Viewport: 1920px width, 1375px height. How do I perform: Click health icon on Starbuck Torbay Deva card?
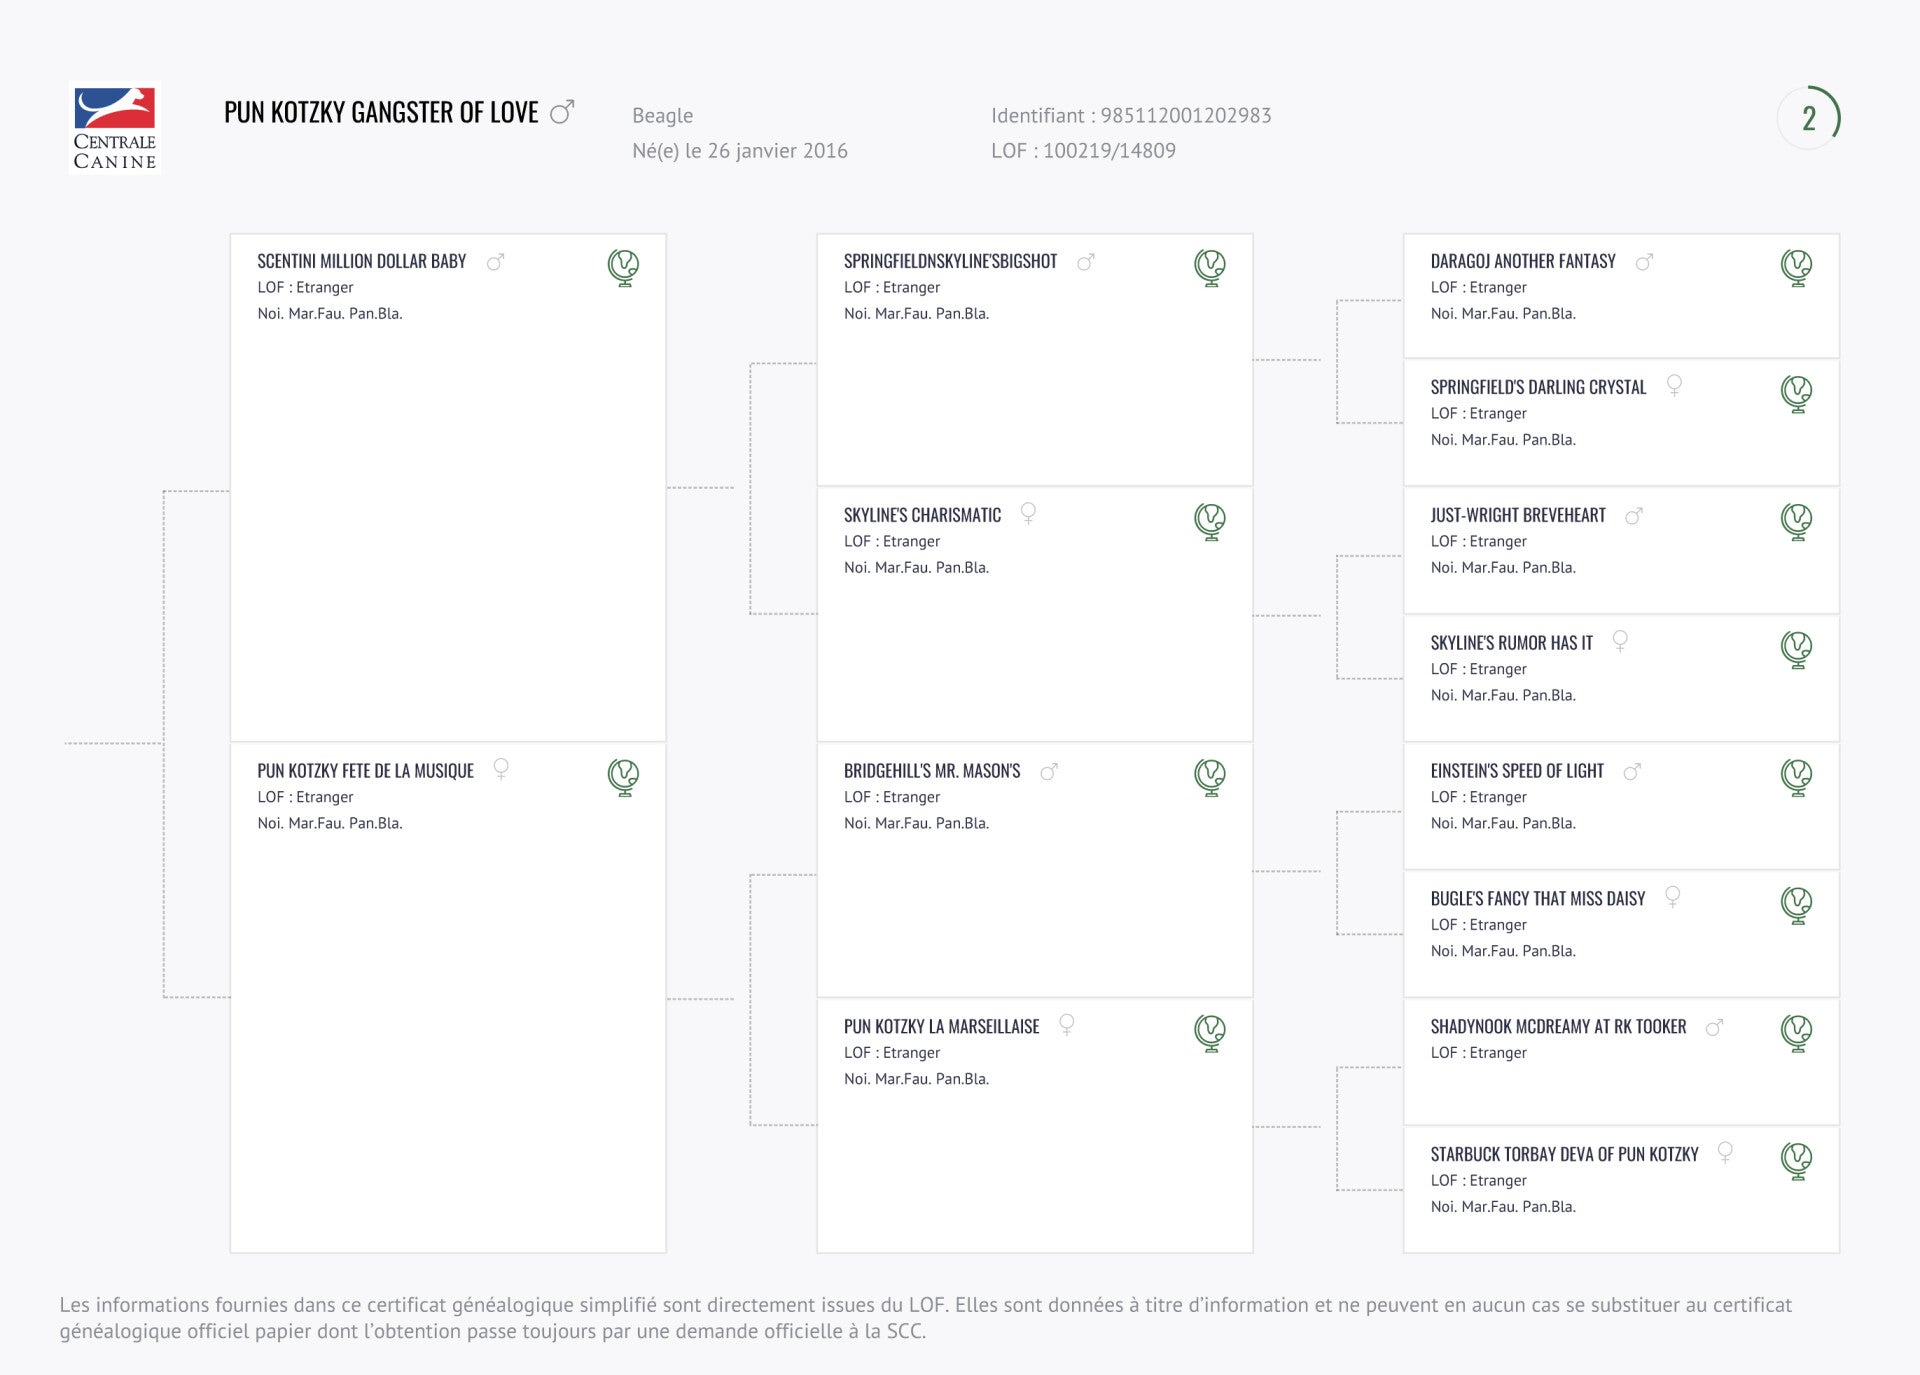coord(1797,1160)
